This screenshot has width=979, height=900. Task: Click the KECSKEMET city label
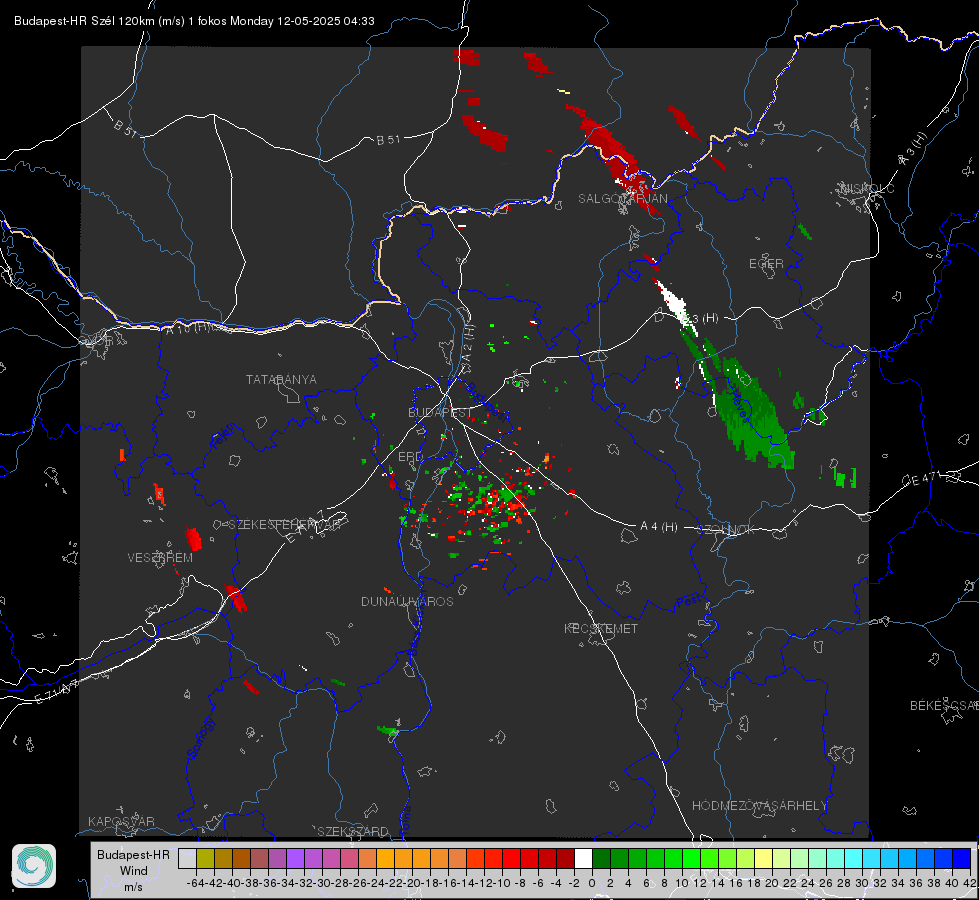tap(601, 628)
